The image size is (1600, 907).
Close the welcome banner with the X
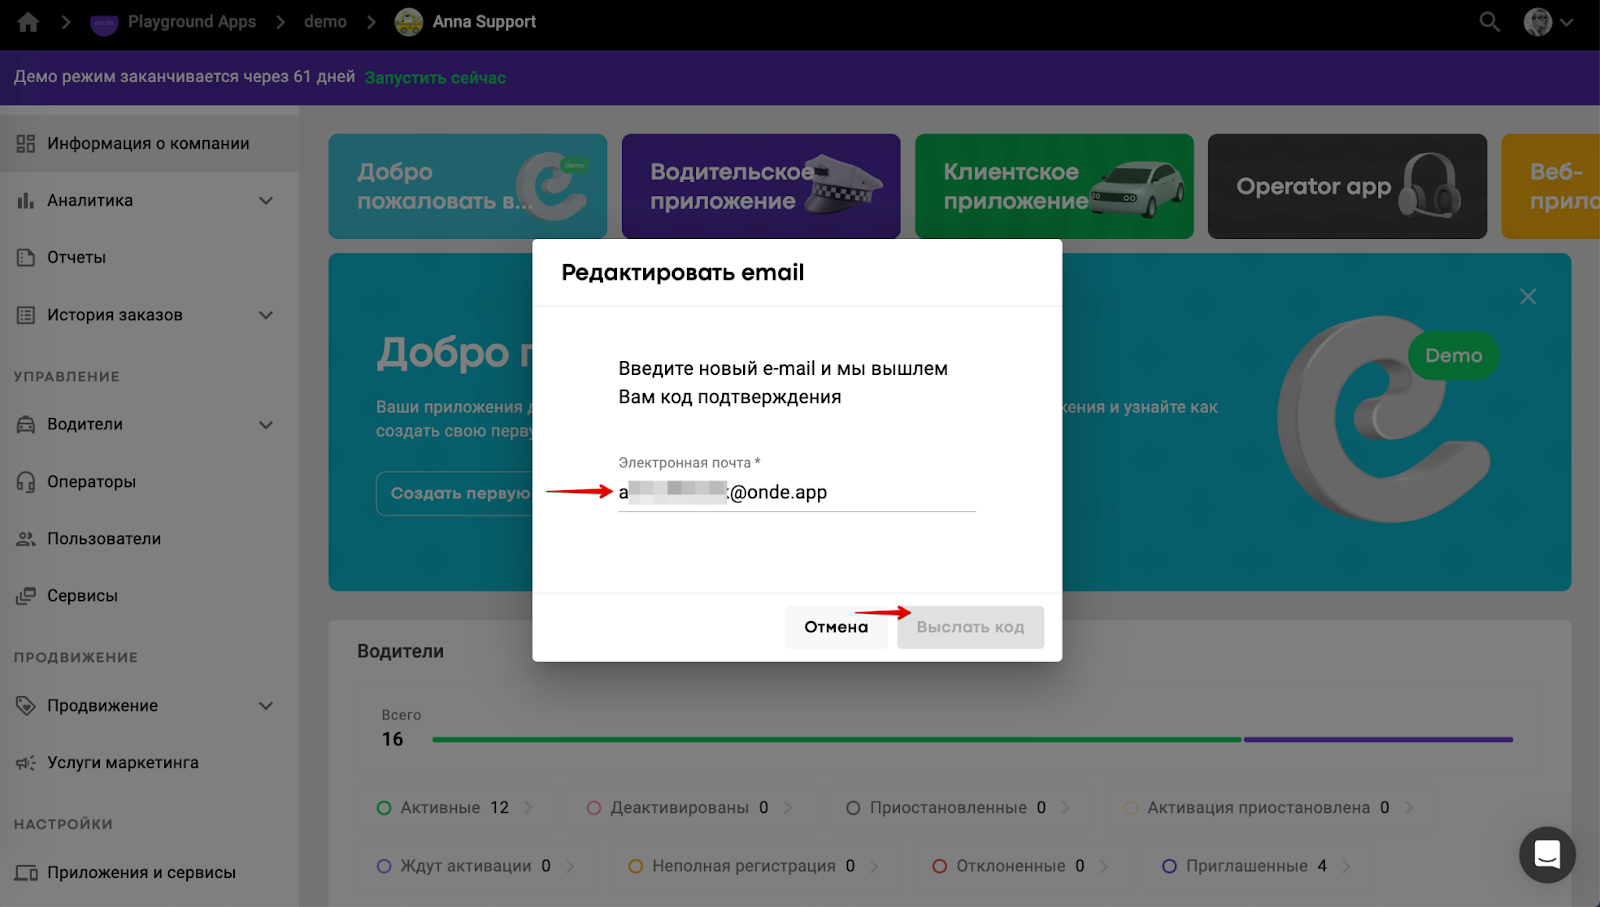(x=1528, y=296)
